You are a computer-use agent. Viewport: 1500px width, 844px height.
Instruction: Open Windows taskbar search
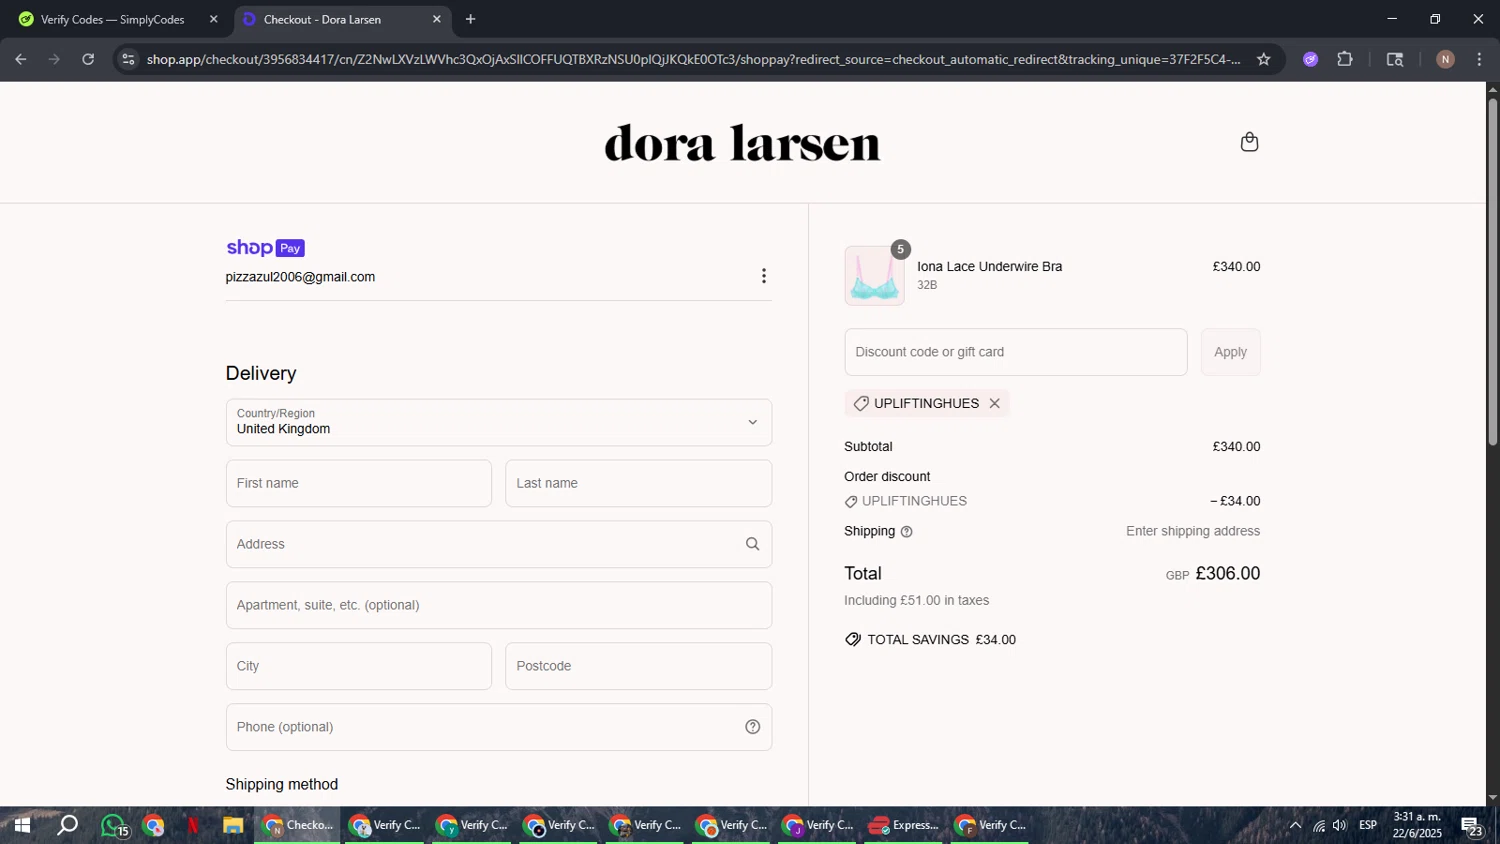coord(67,826)
